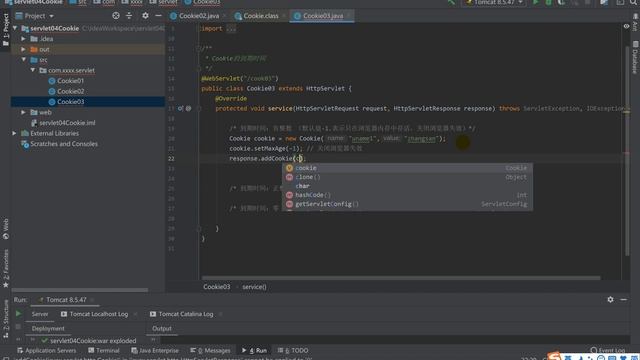Switch to the Cookie.class tab
Image resolution: width=640 pixels, height=360 pixels.
pyautogui.click(x=260, y=16)
